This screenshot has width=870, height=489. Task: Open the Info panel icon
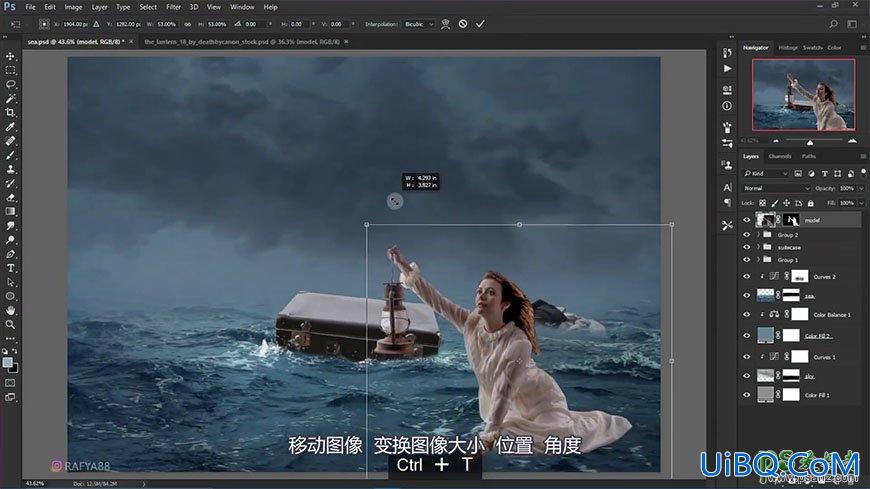tap(727, 106)
